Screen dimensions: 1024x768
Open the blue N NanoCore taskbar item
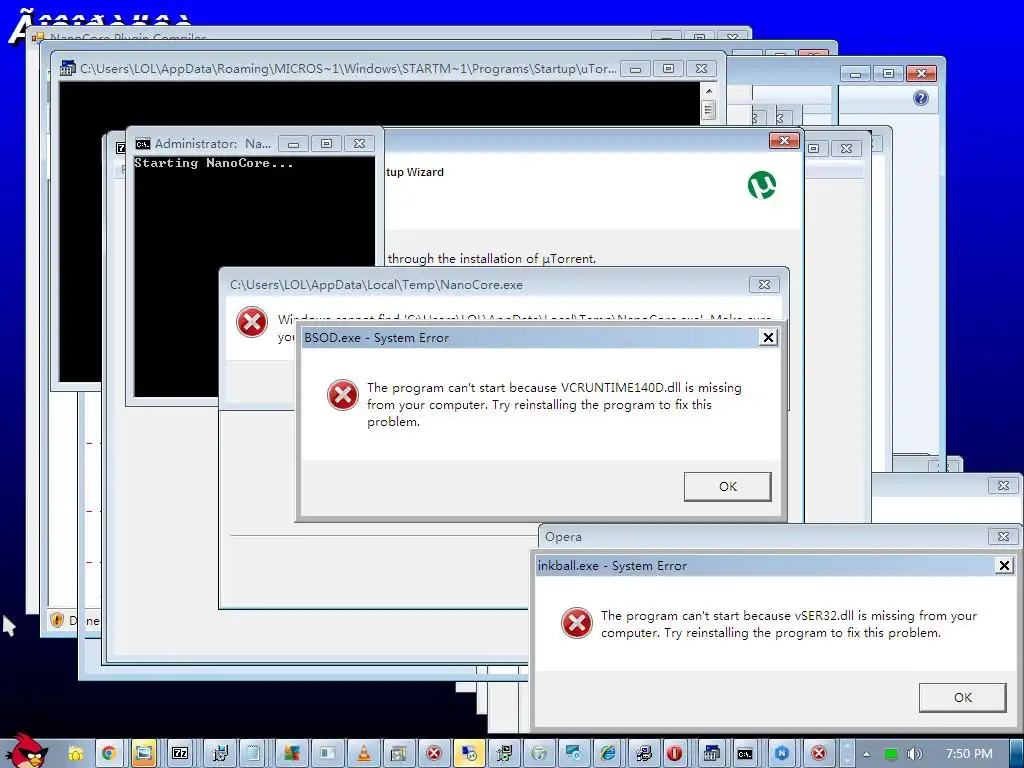(x=782, y=754)
